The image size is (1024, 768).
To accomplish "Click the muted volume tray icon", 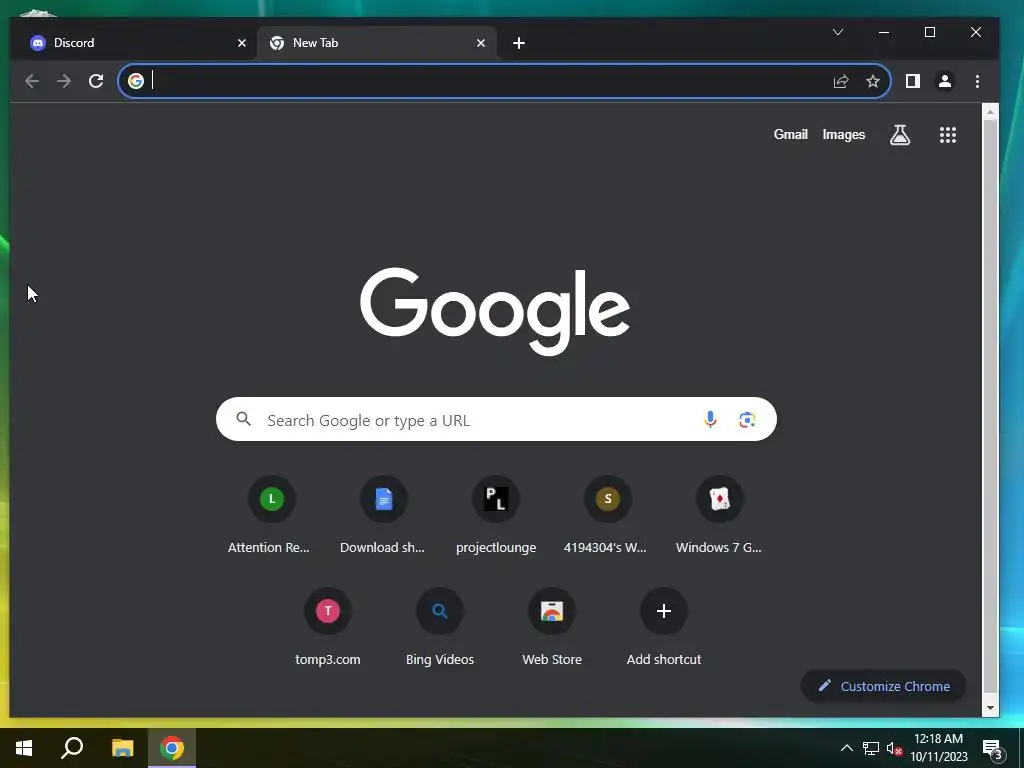I will pyautogui.click(x=894, y=748).
